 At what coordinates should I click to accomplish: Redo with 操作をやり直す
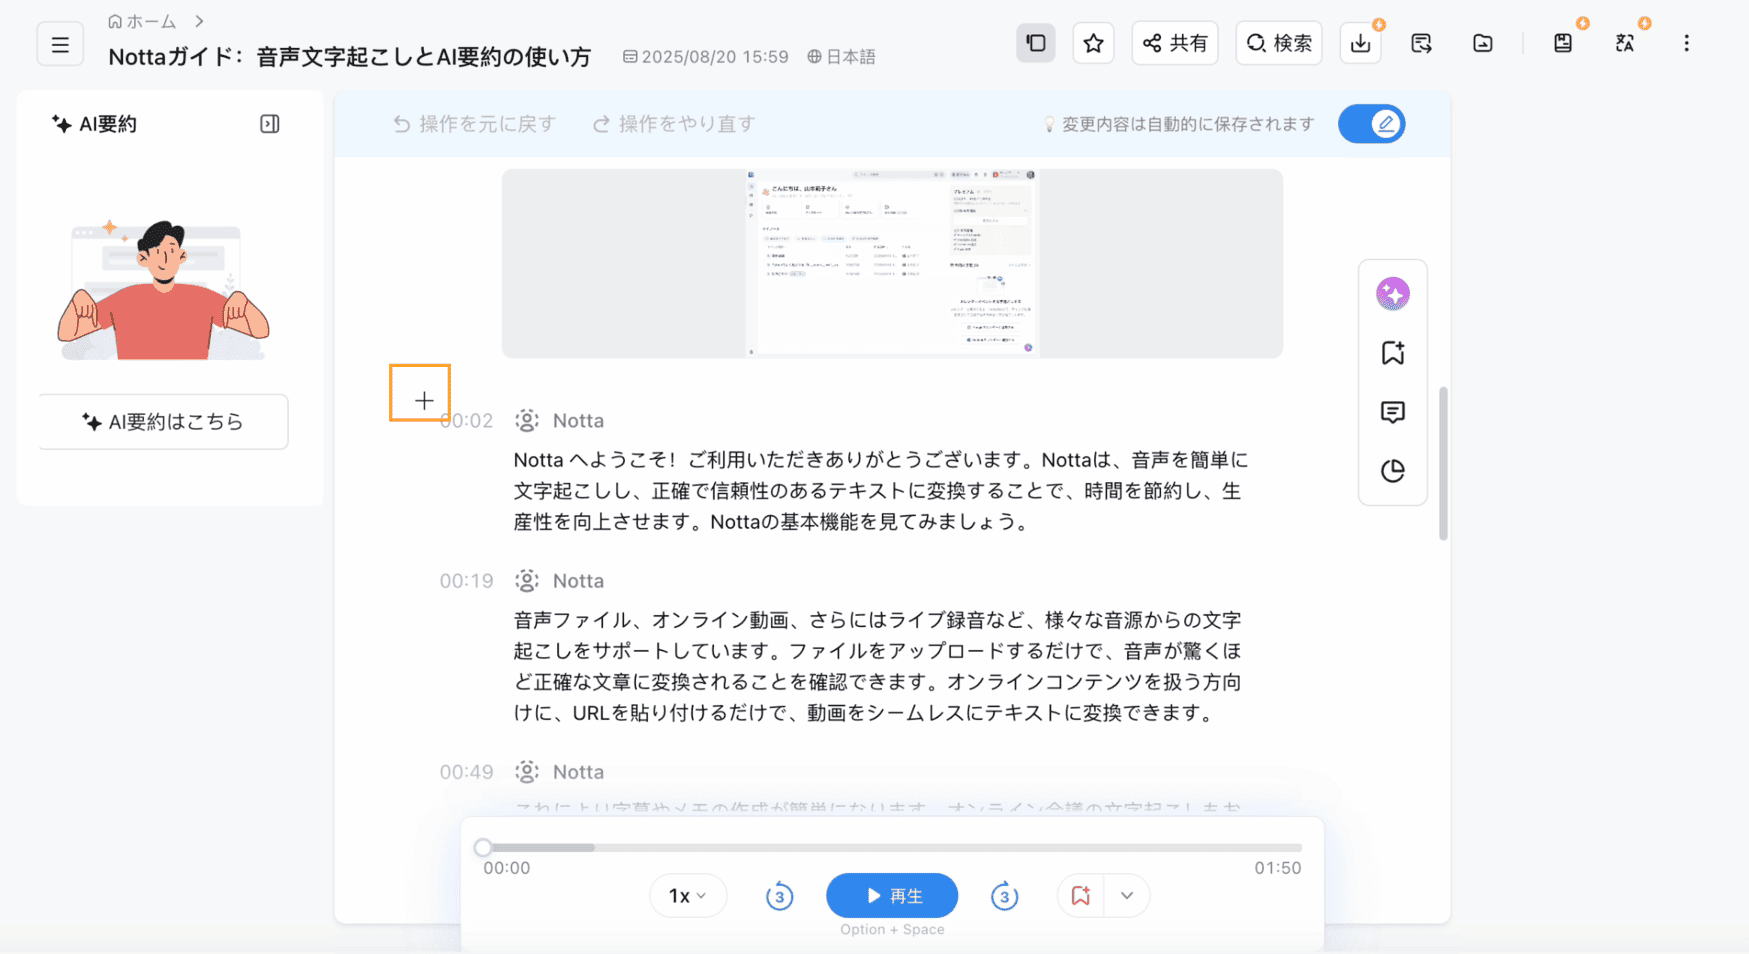(x=674, y=124)
